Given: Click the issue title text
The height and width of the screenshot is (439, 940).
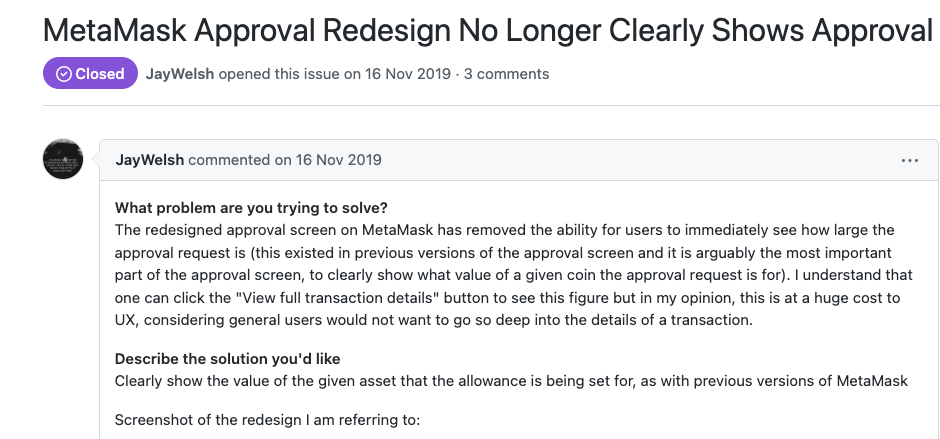Looking at the screenshot, I should (488, 30).
